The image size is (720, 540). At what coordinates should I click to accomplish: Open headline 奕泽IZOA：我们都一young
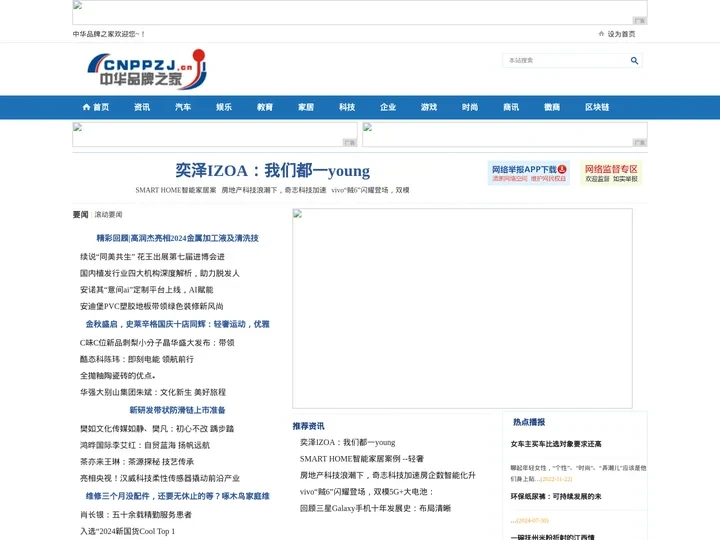tap(272, 171)
